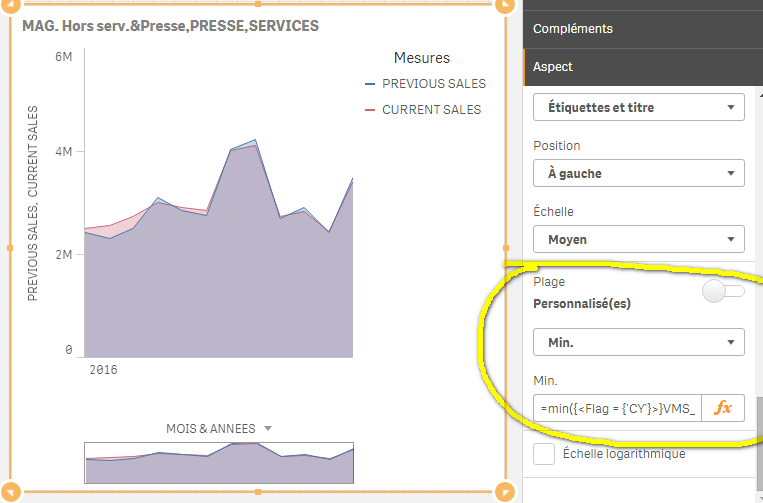Click the chart's left-middle resize handle
The width and height of the screenshot is (763, 503).
(x=10, y=247)
